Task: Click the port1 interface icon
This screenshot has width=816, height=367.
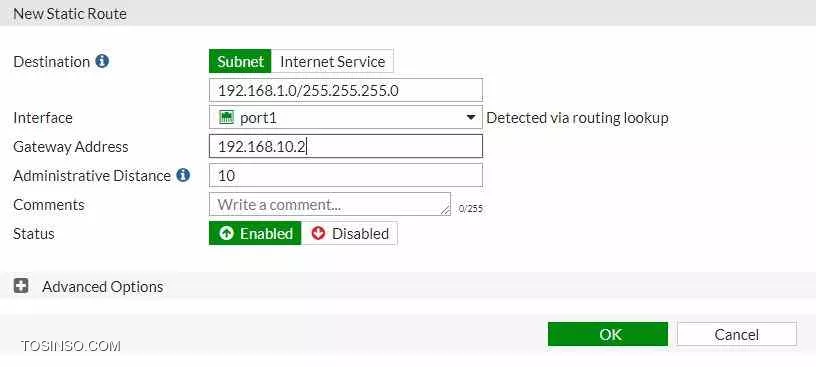Action: tap(226, 118)
